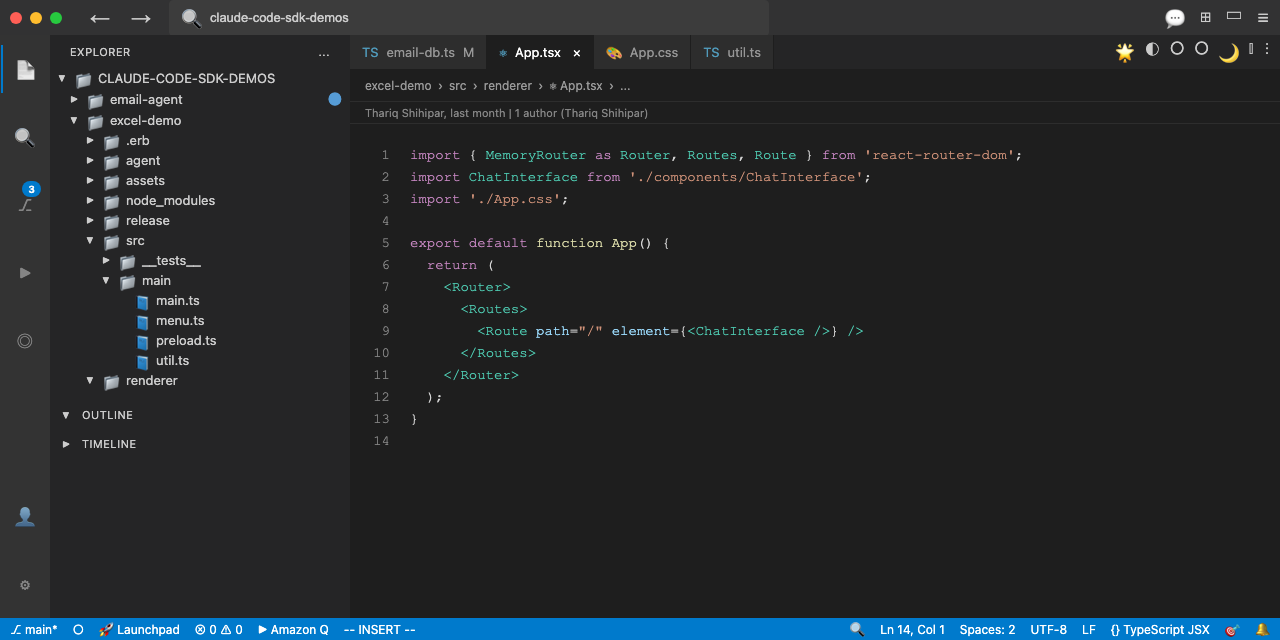Open the Search view in the activity bar

pyautogui.click(x=25, y=137)
